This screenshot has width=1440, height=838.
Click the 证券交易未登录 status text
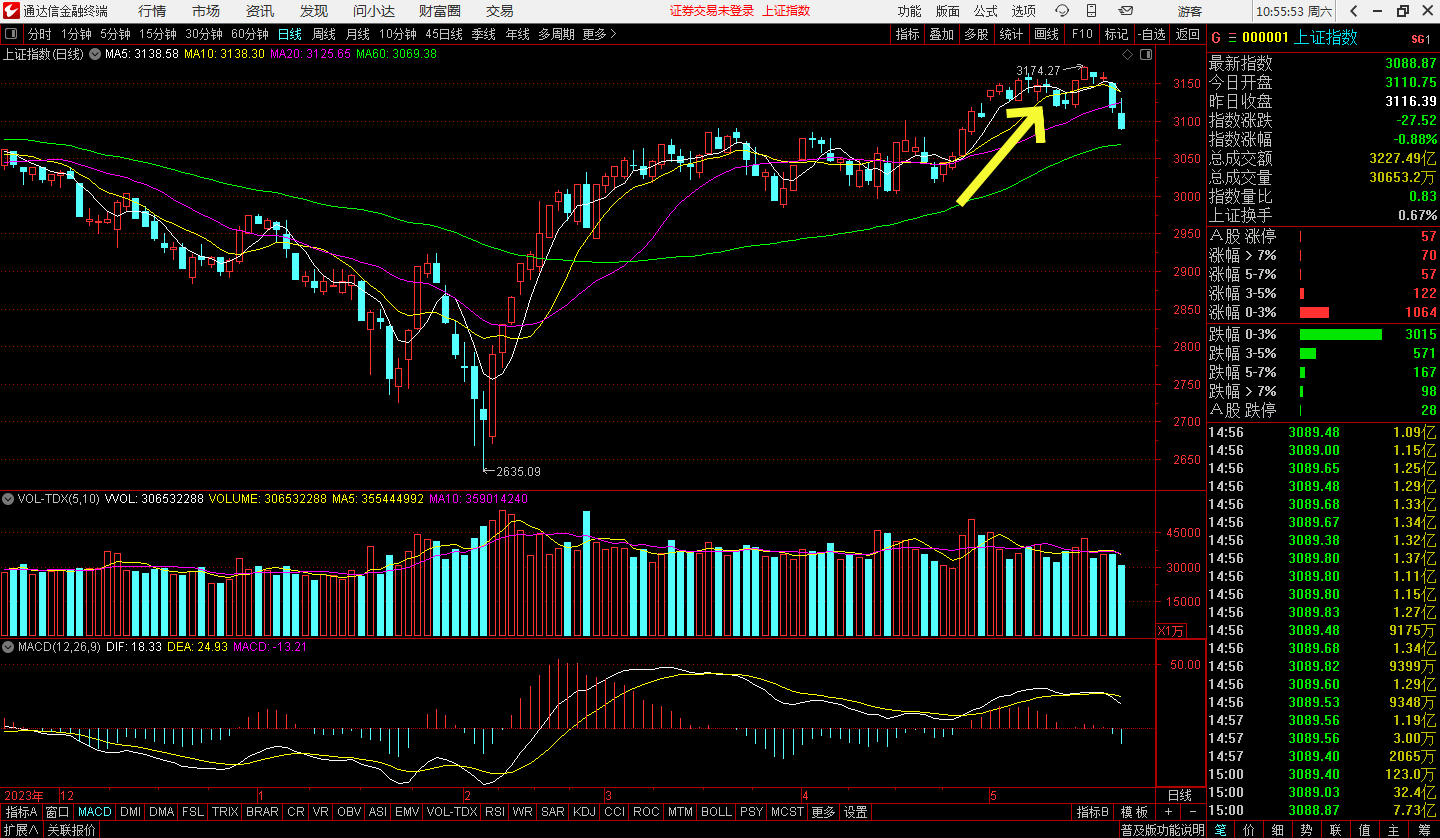(712, 11)
